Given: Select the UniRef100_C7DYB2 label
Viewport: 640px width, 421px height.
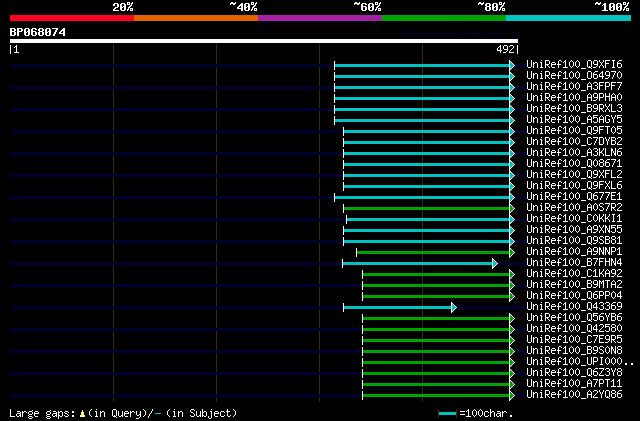Looking at the screenshot, I should tap(574, 142).
